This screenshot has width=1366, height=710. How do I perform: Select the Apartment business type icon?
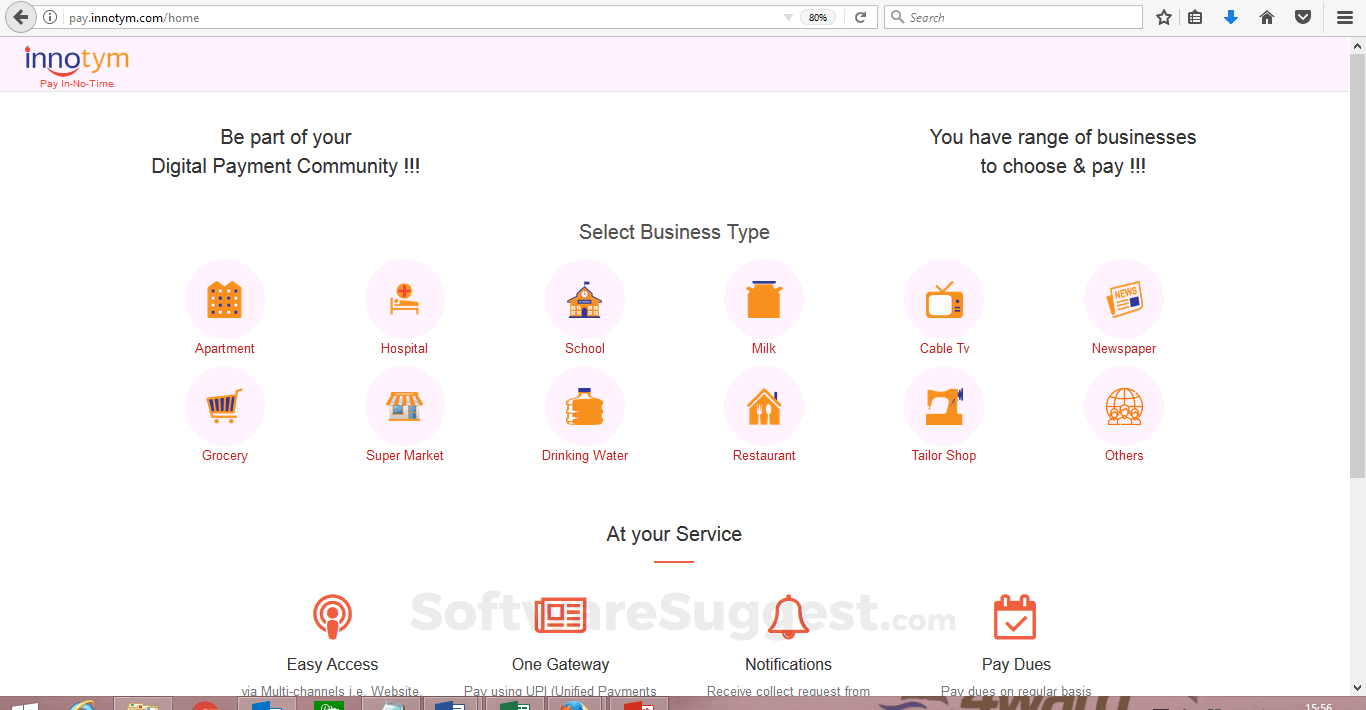pyautogui.click(x=224, y=298)
